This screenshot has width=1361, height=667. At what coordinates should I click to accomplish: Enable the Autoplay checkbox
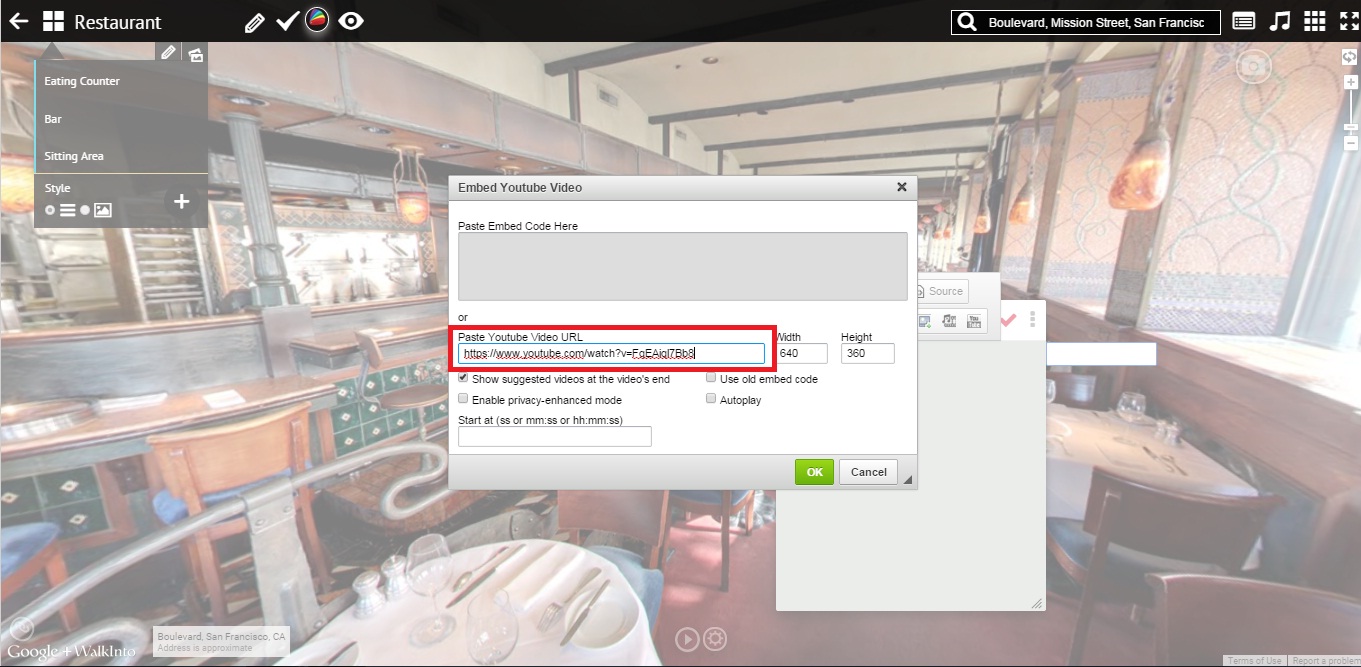pos(711,398)
